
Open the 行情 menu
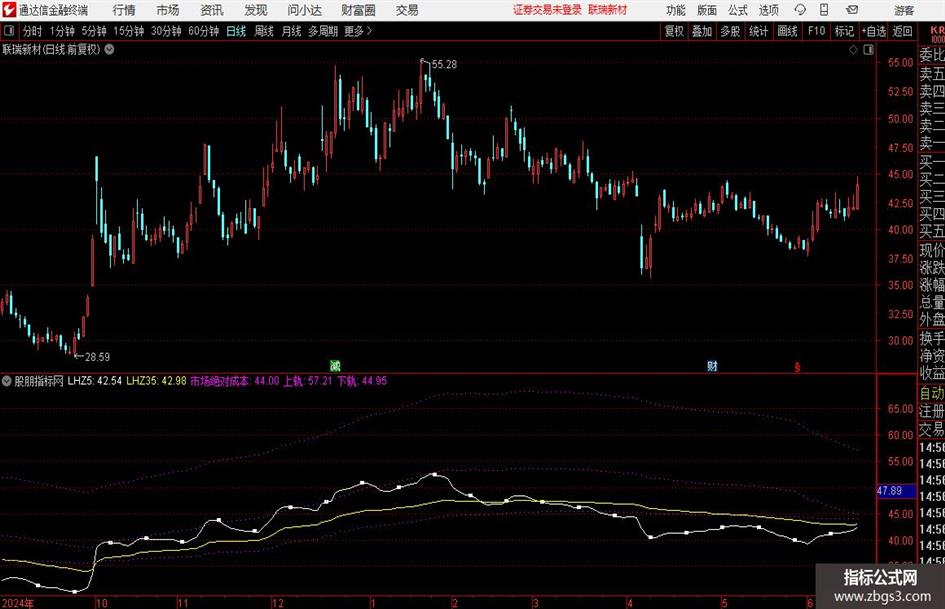(124, 10)
